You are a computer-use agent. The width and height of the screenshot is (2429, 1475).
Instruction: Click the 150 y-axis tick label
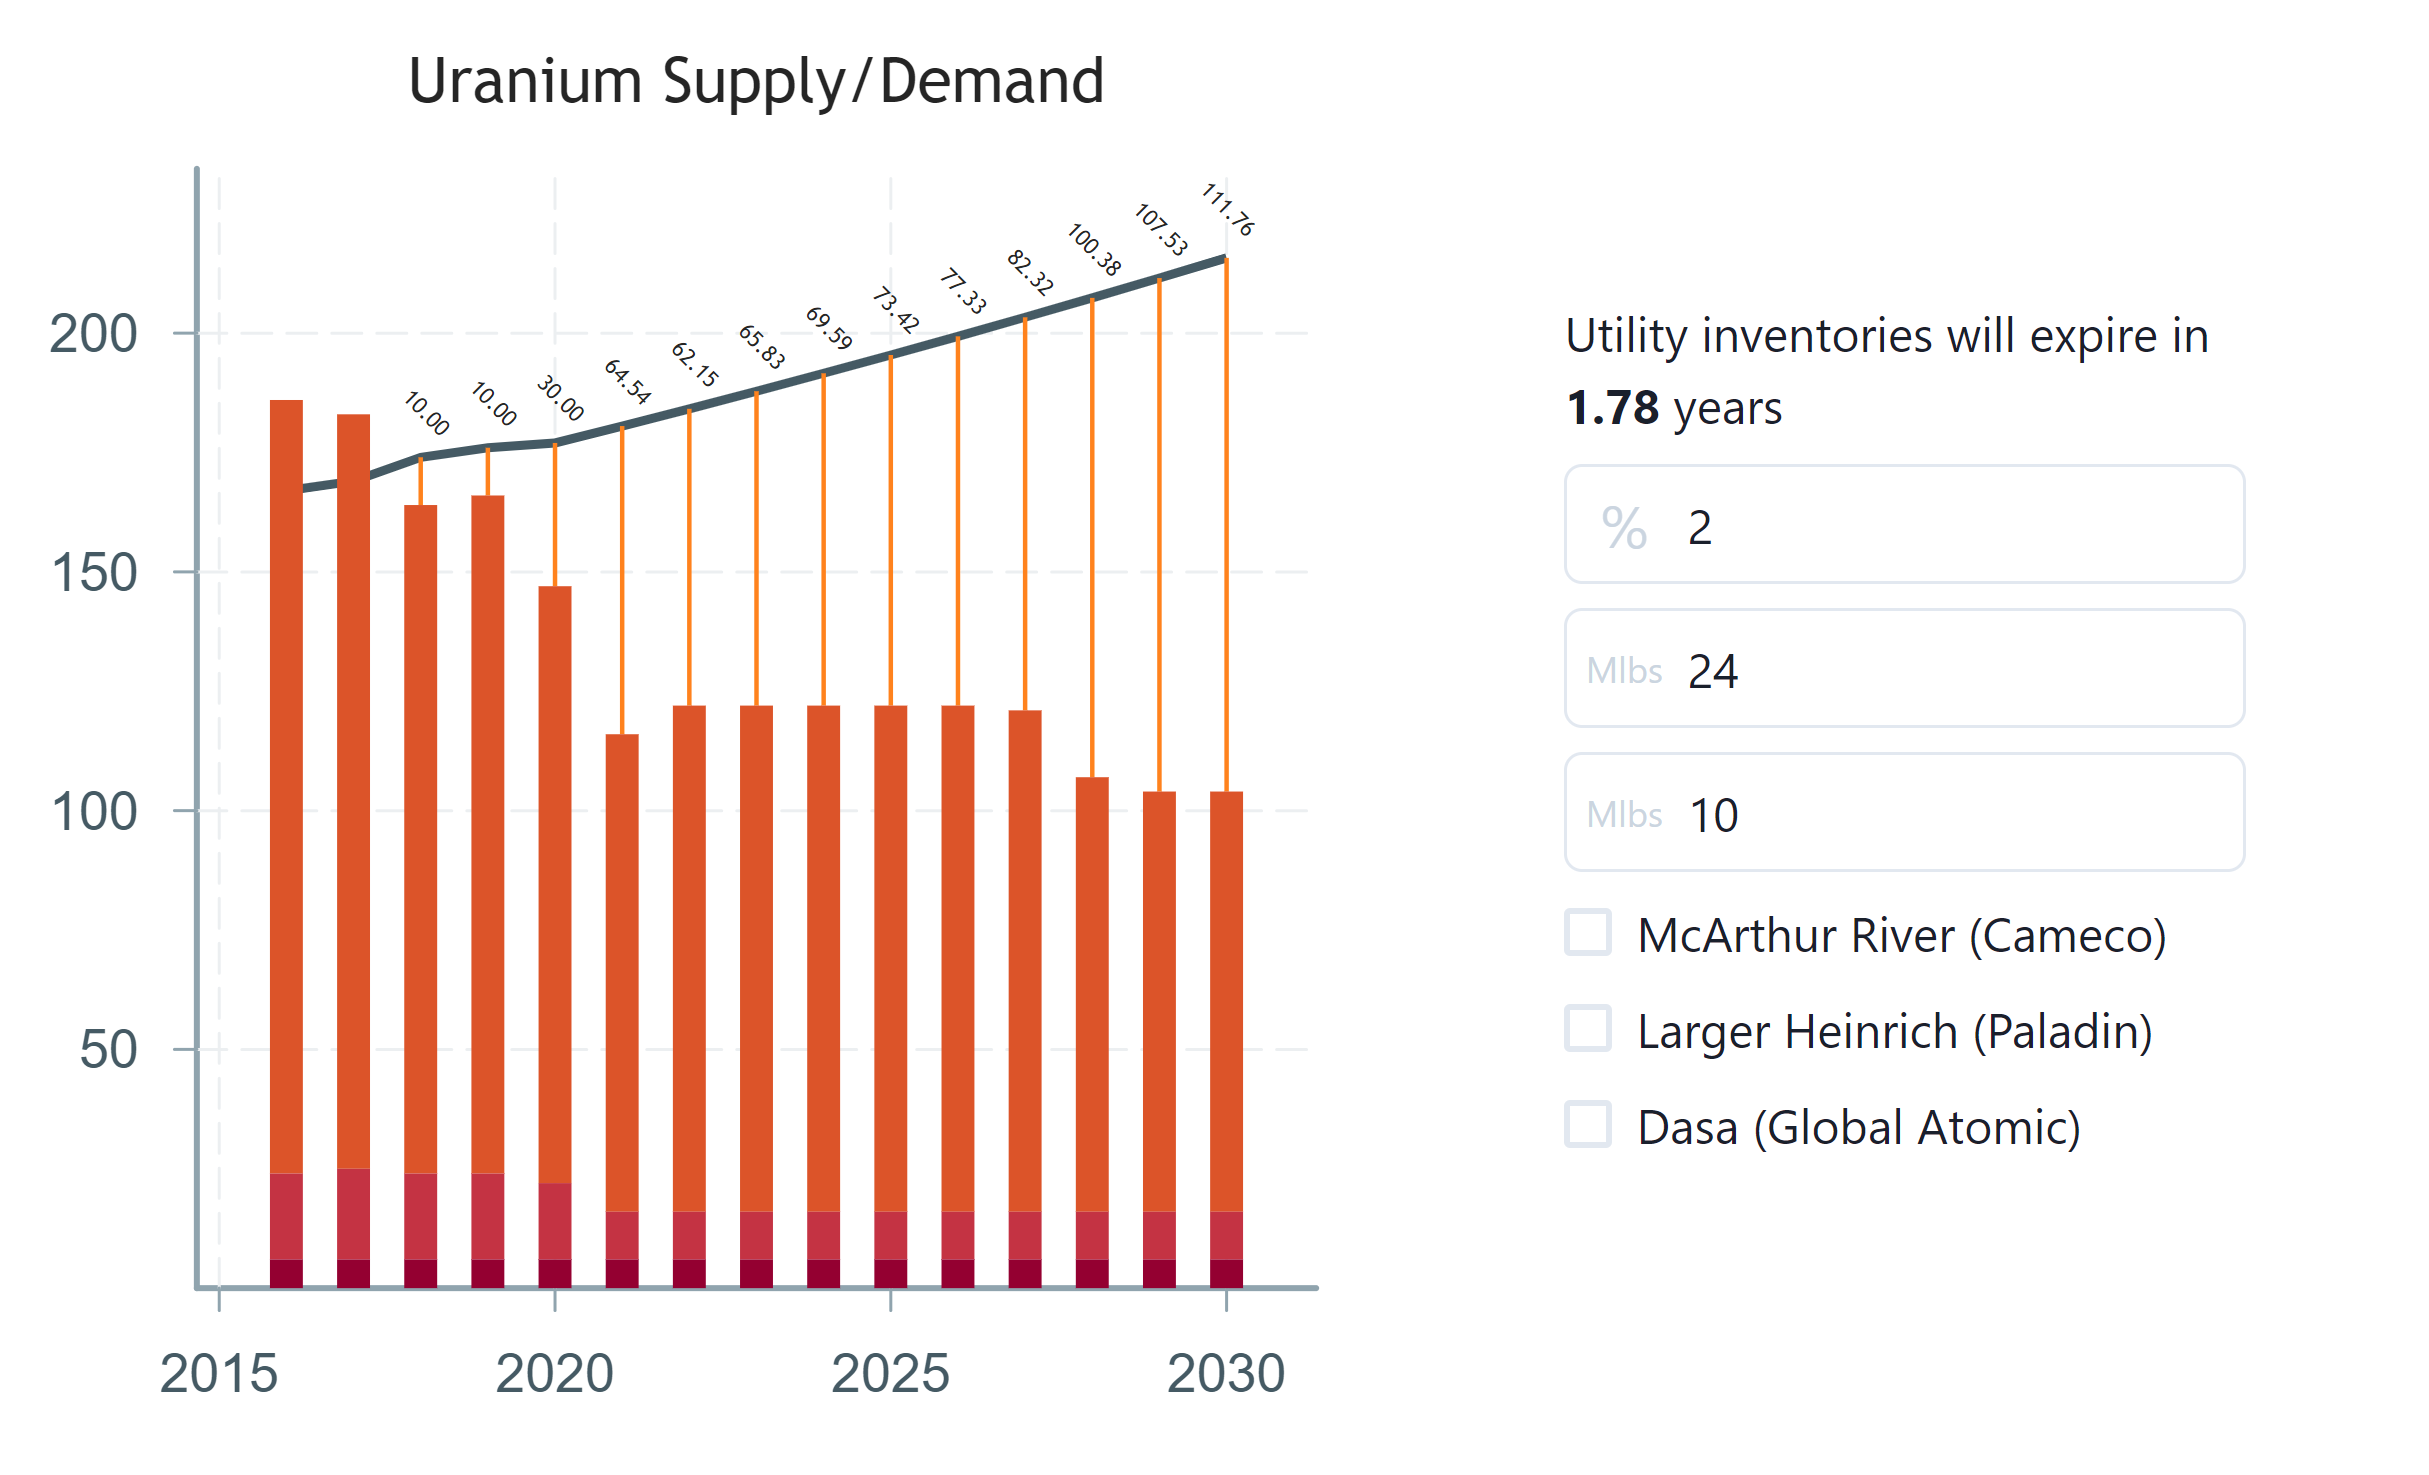tap(93, 573)
